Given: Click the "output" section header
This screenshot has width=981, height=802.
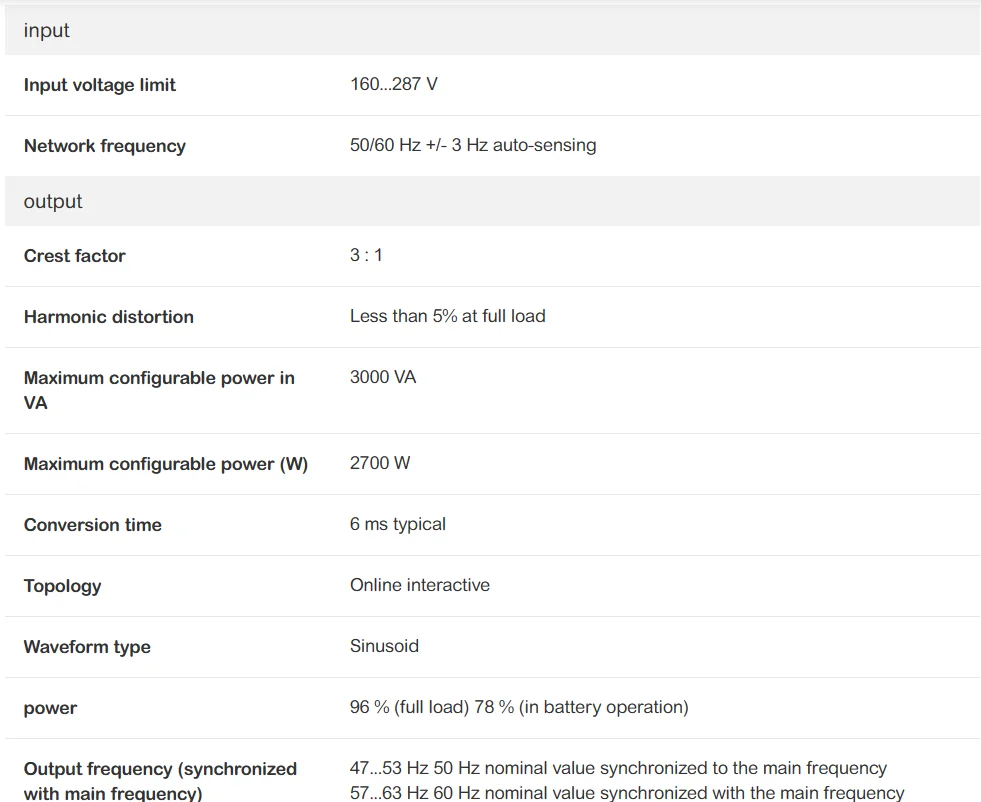Looking at the screenshot, I should (x=53, y=202).
